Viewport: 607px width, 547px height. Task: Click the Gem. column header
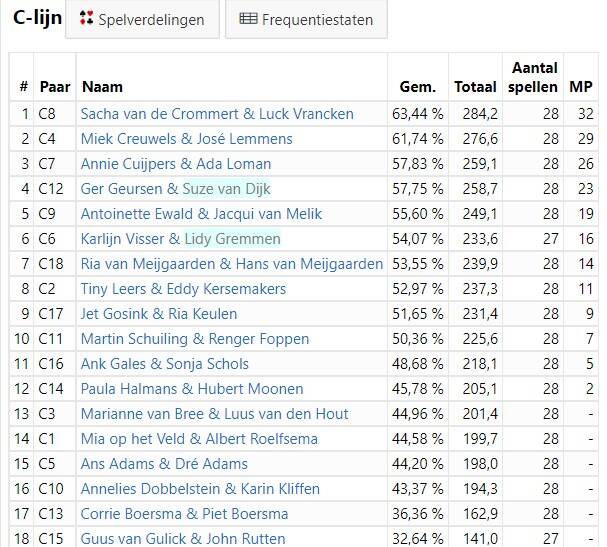point(418,87)
